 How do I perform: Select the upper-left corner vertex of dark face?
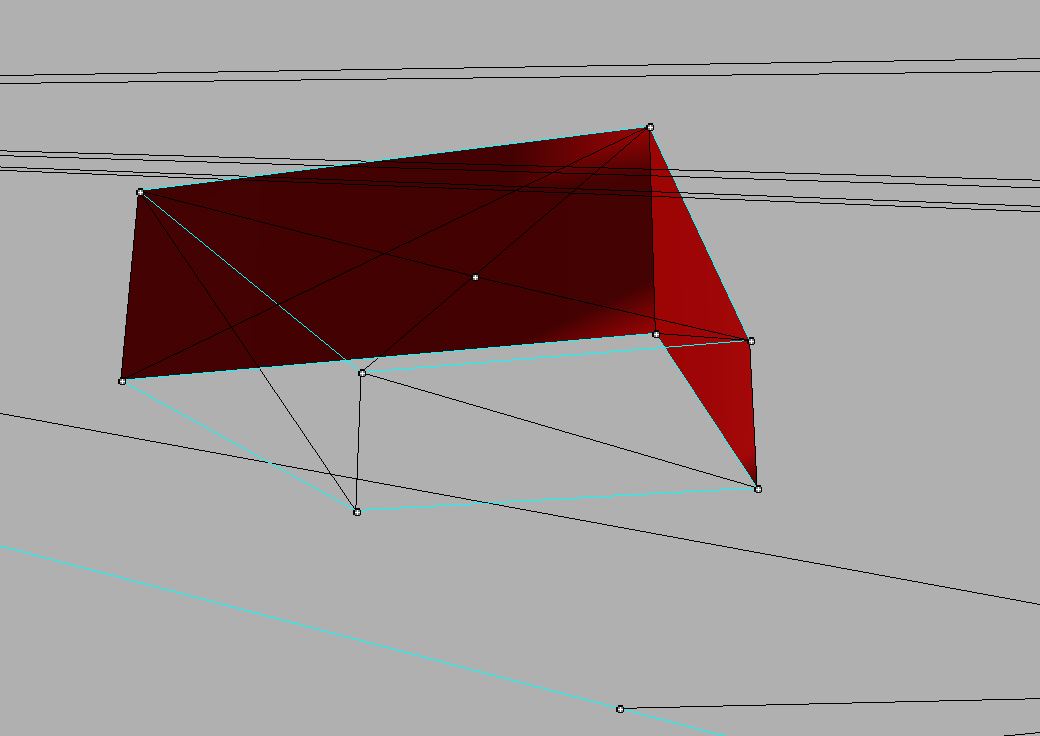[x=141, y=192]
